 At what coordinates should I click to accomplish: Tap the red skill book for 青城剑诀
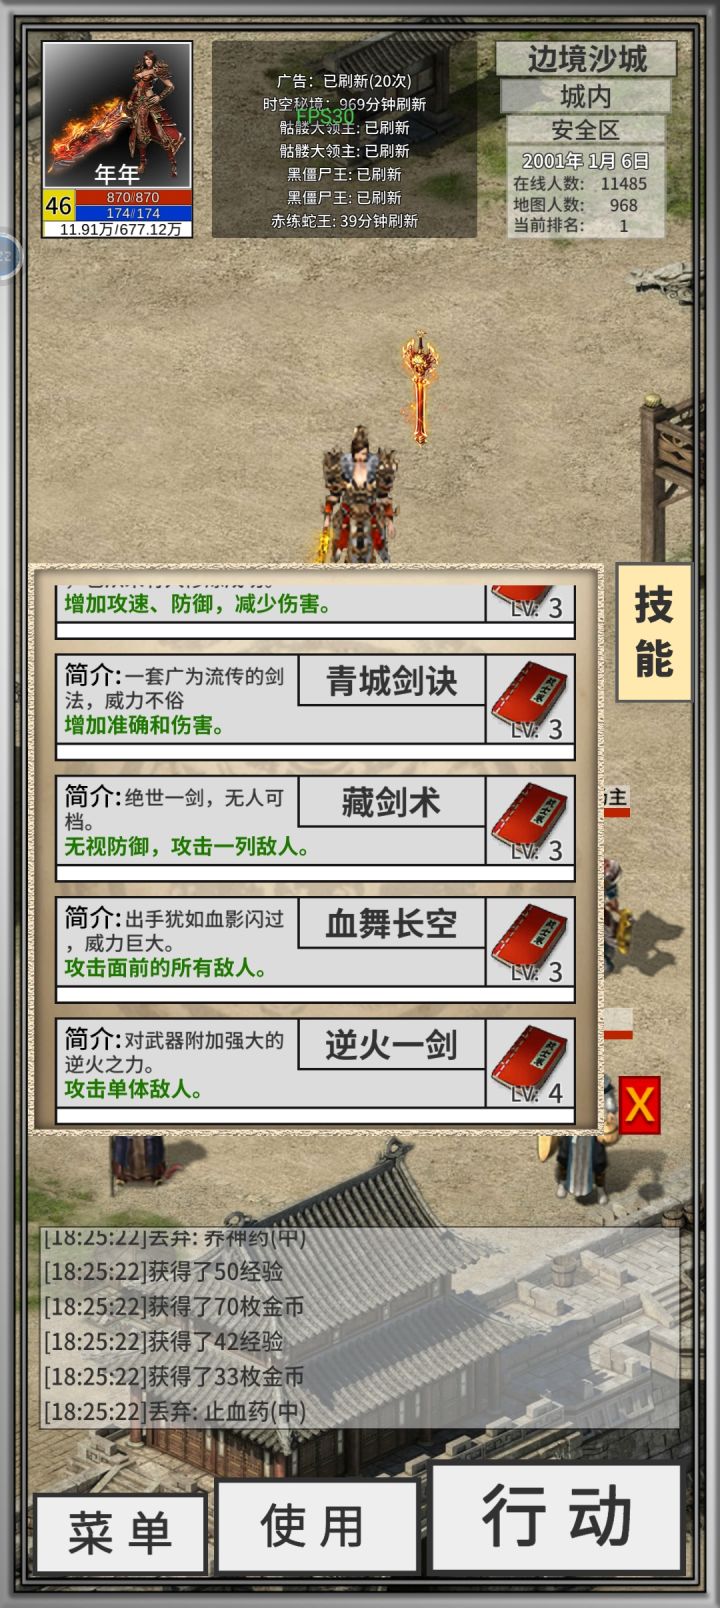point(530,698)
